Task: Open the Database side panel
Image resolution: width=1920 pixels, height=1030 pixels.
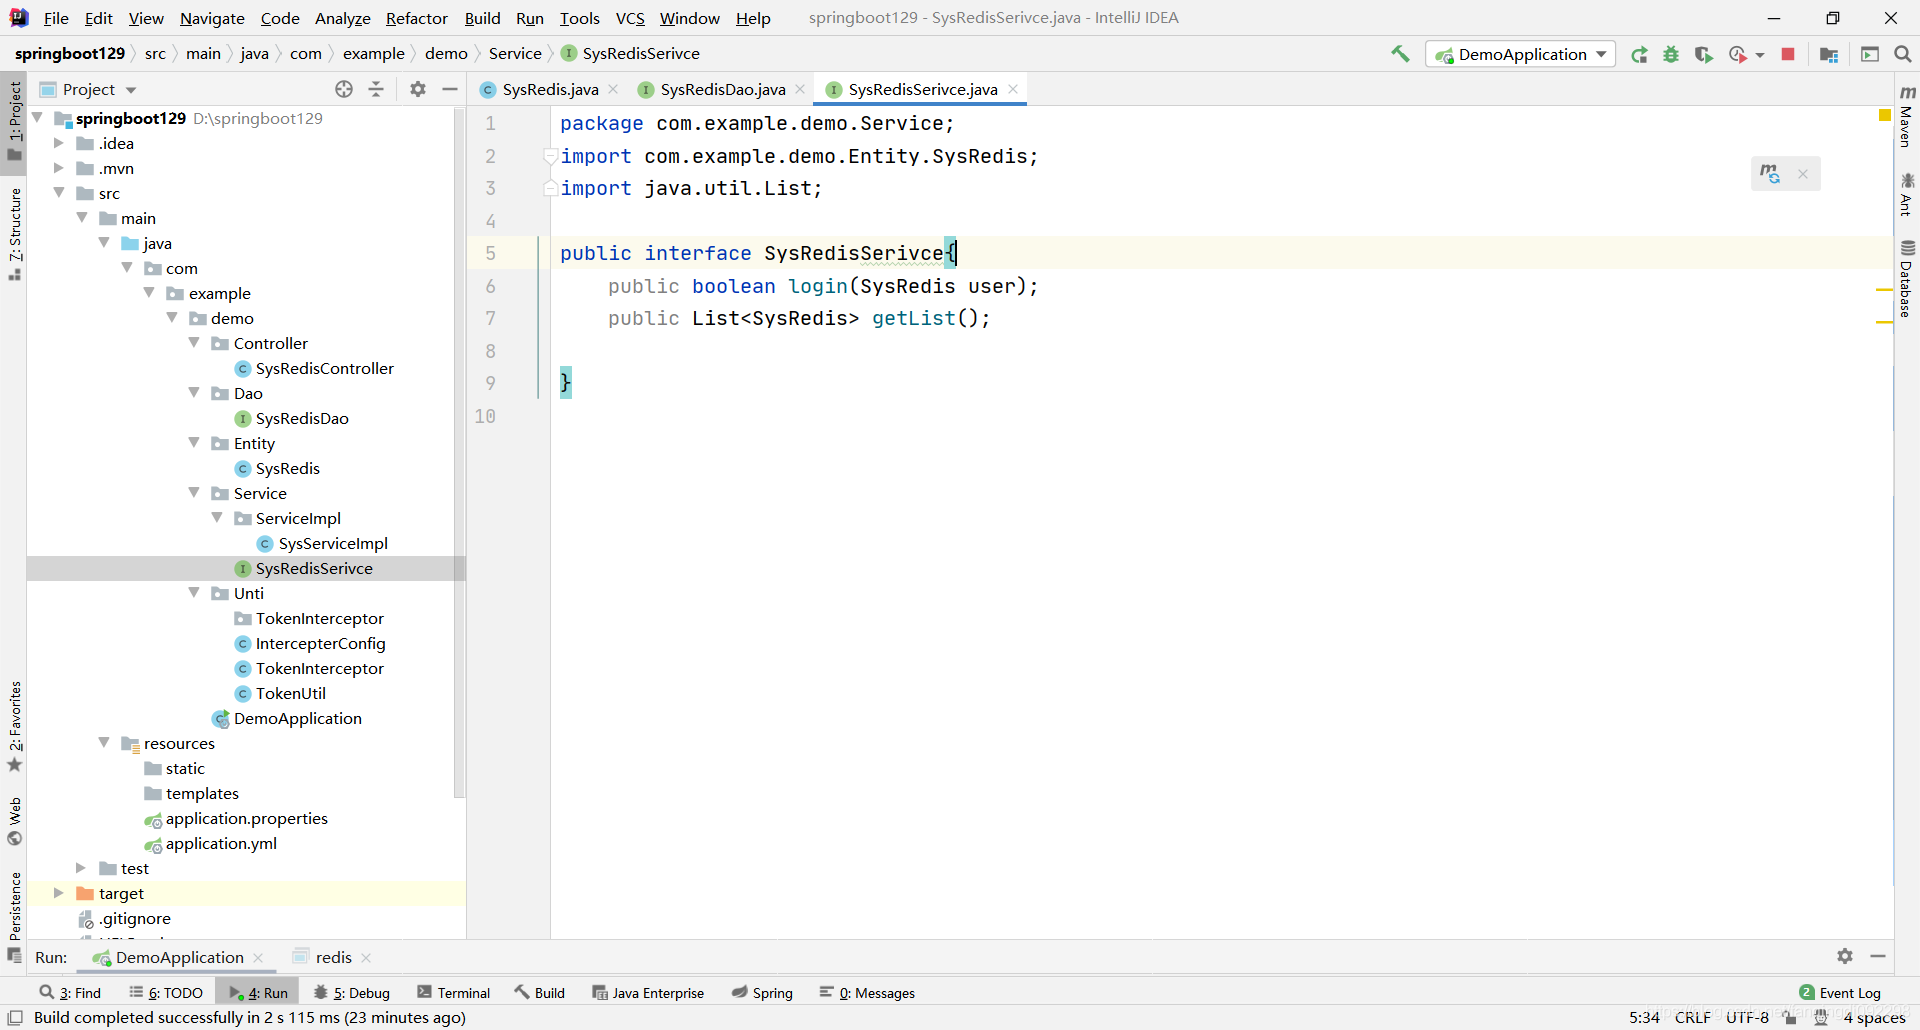Action: [x=1907, y=280]
